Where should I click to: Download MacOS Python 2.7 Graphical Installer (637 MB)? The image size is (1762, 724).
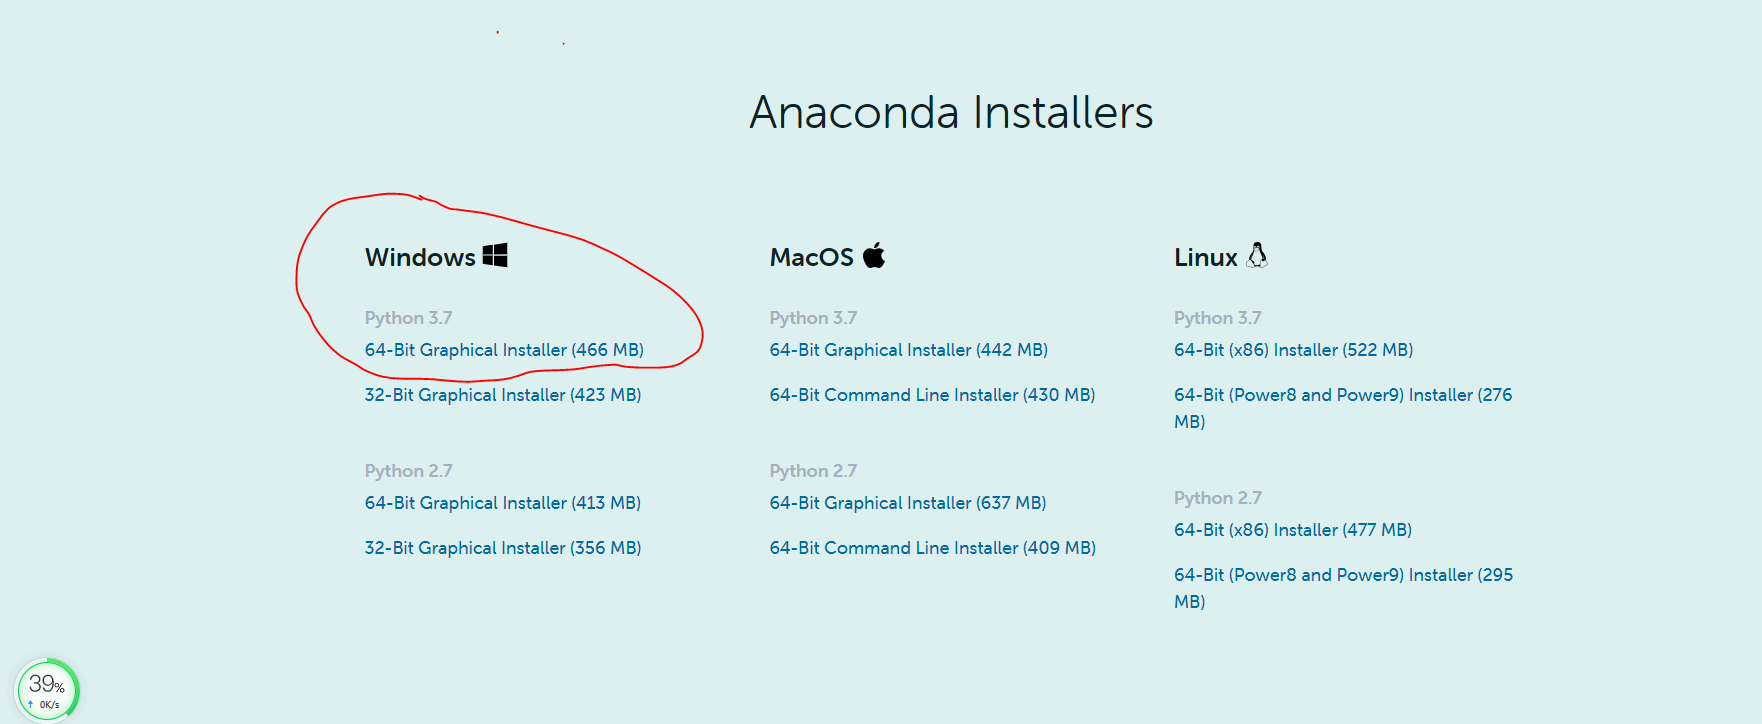(x=907, y=503)
